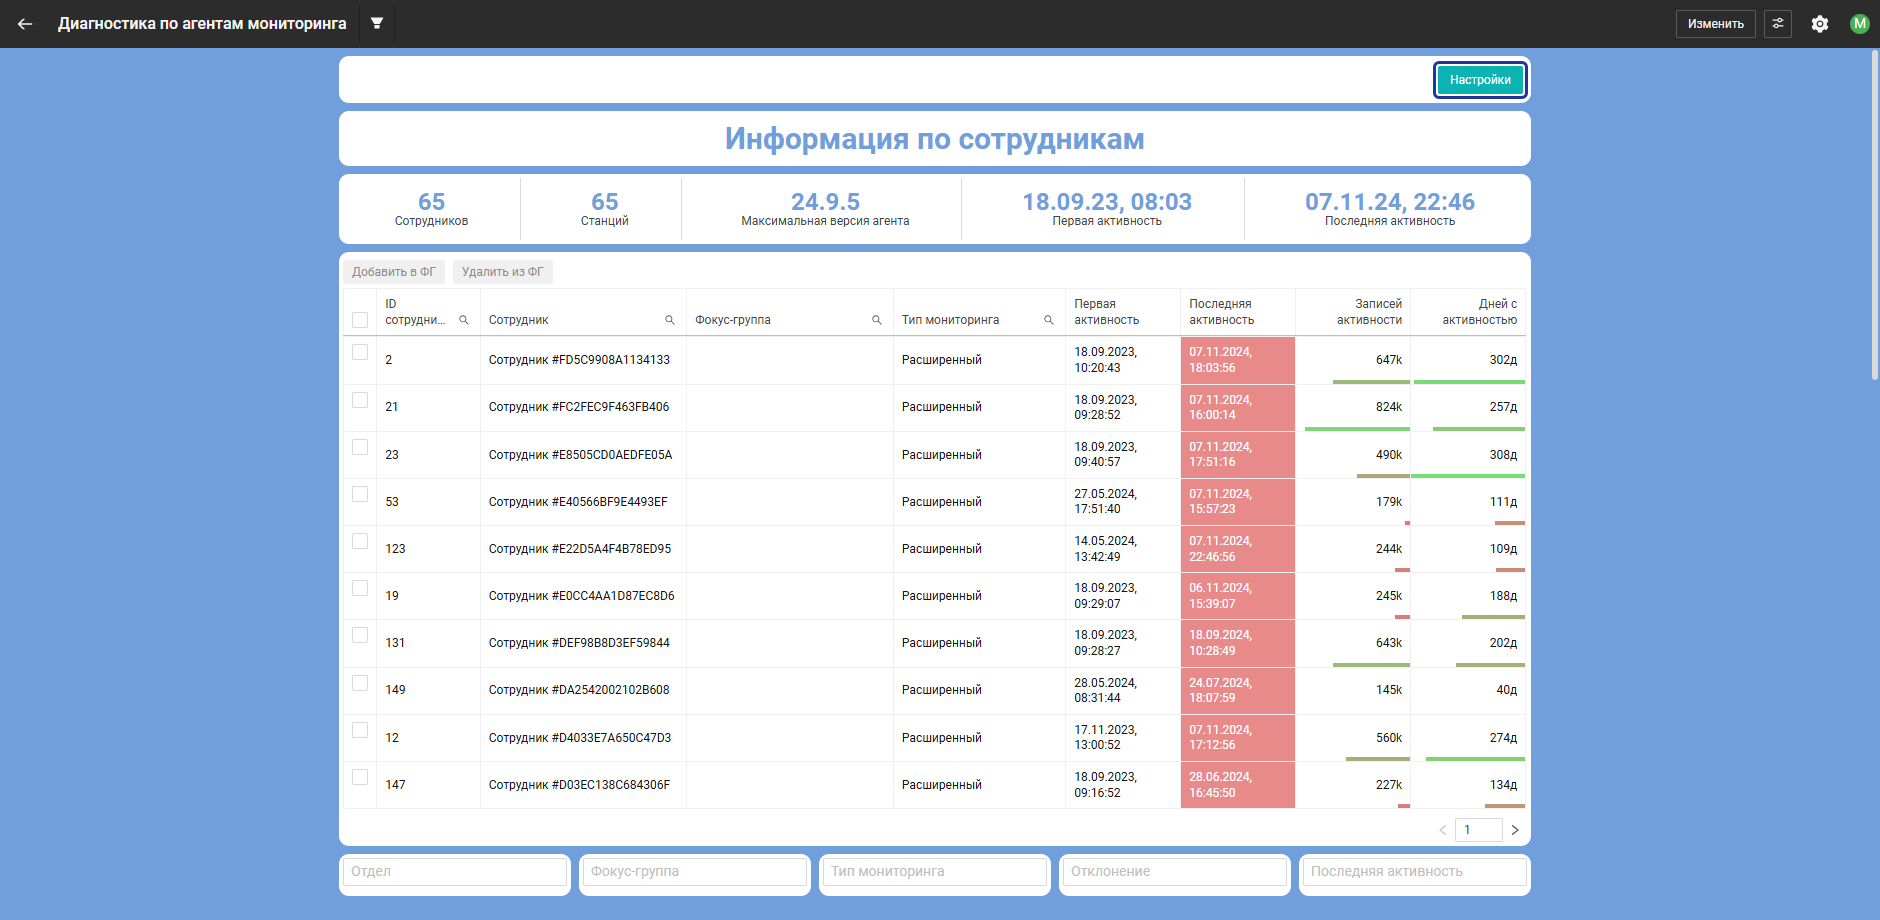
Task: Click the 07.11.24, 22:46 last activity card
Action: (1390, 209)
